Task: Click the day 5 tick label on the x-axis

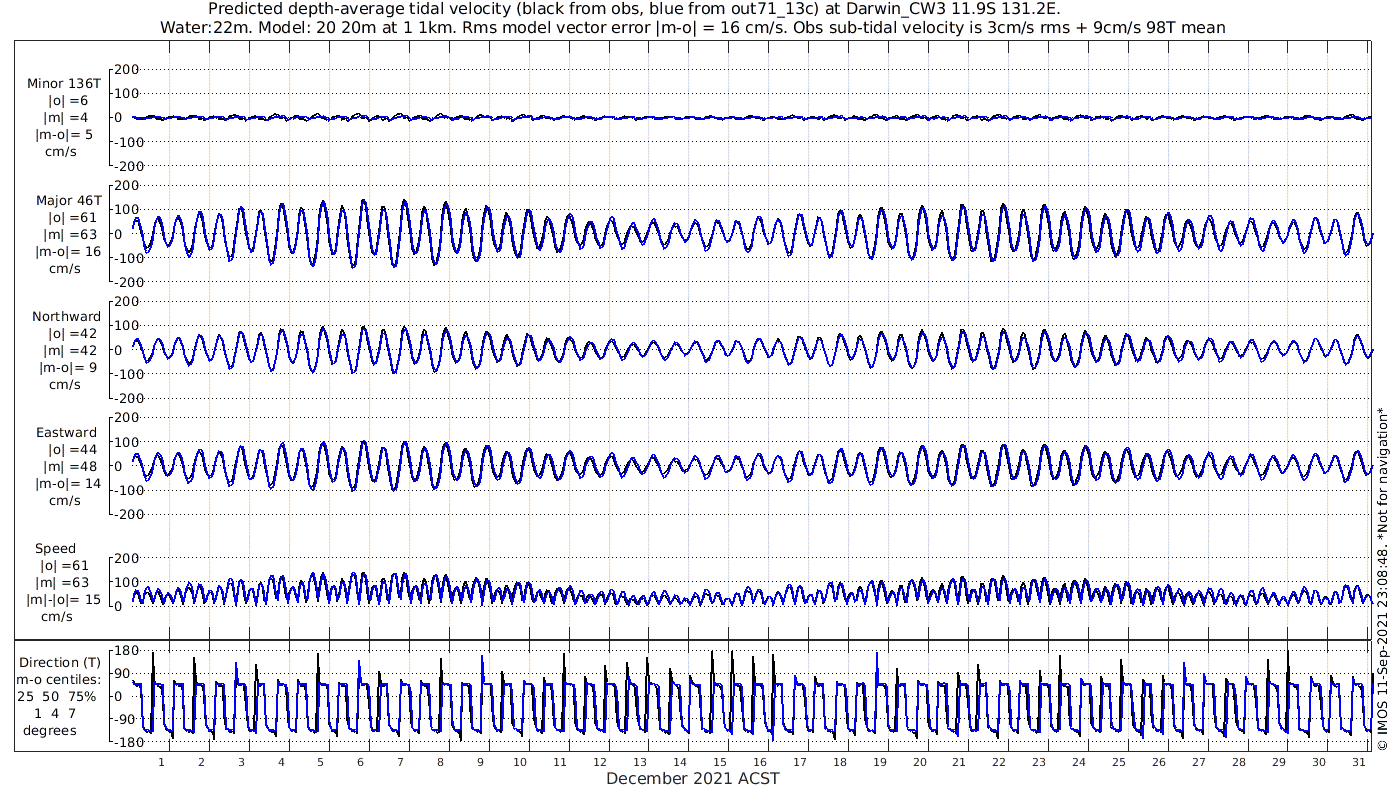Action: tap(321, 762)
